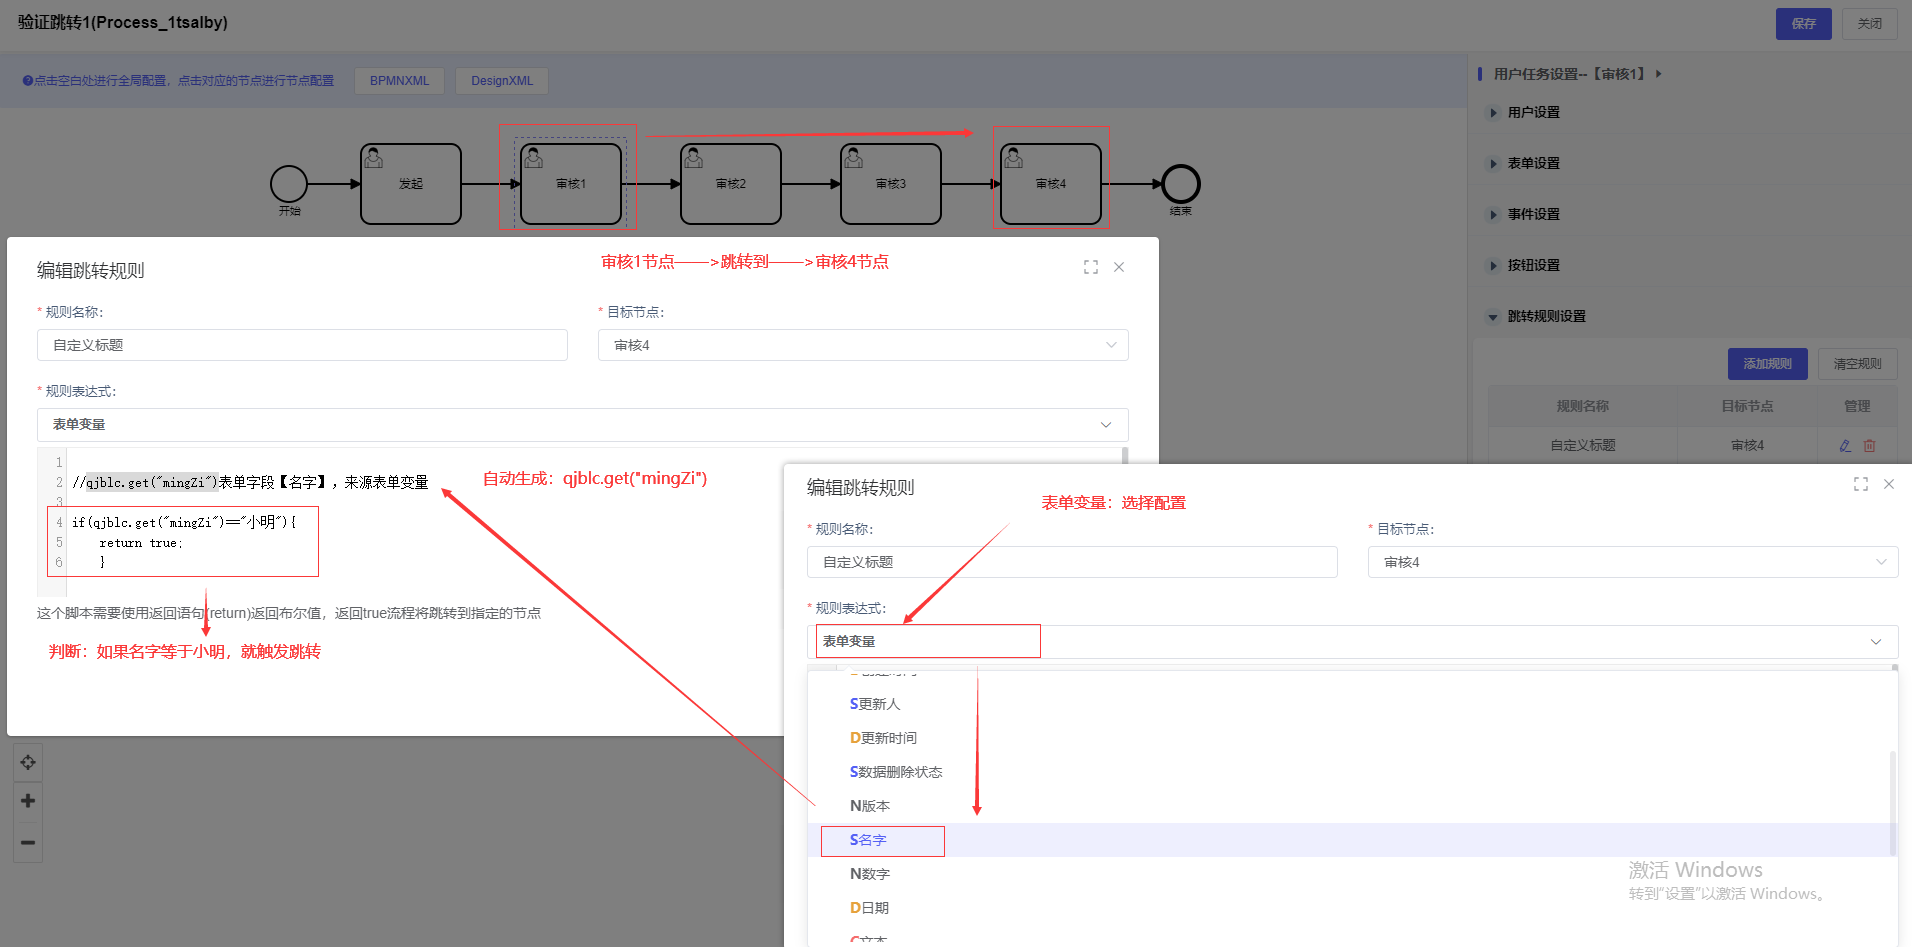
Task: Click the 添加规则 button
Action: coord(1766,364)
